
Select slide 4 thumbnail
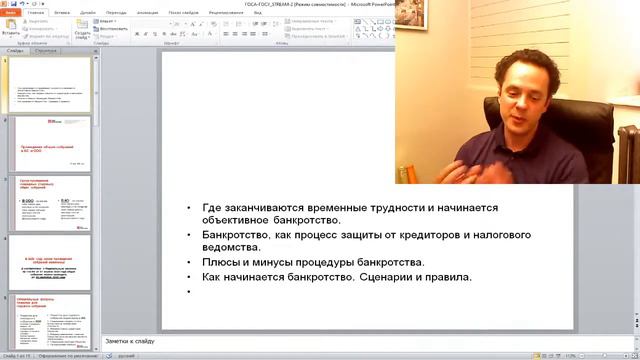49,262
